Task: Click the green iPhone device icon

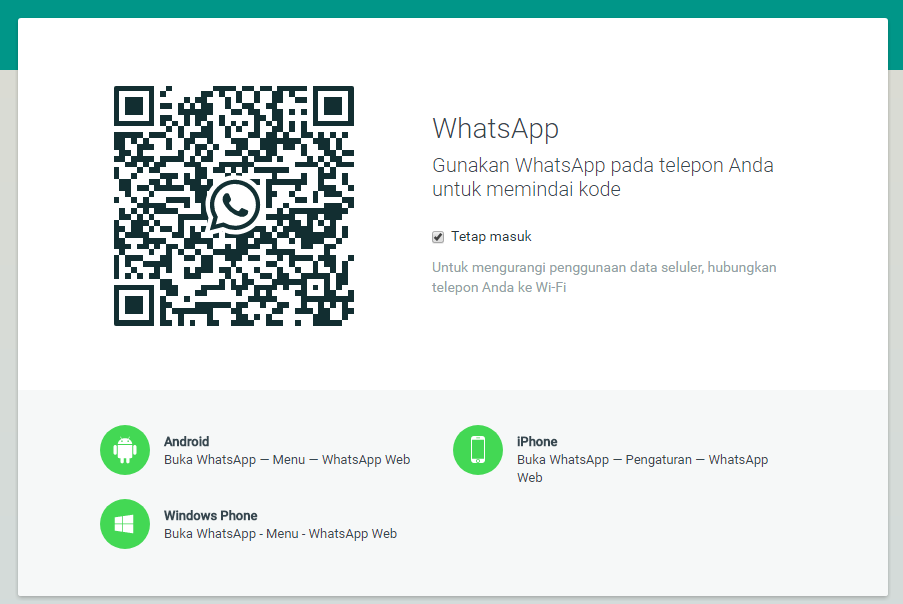Action: [x=478, y=450]
